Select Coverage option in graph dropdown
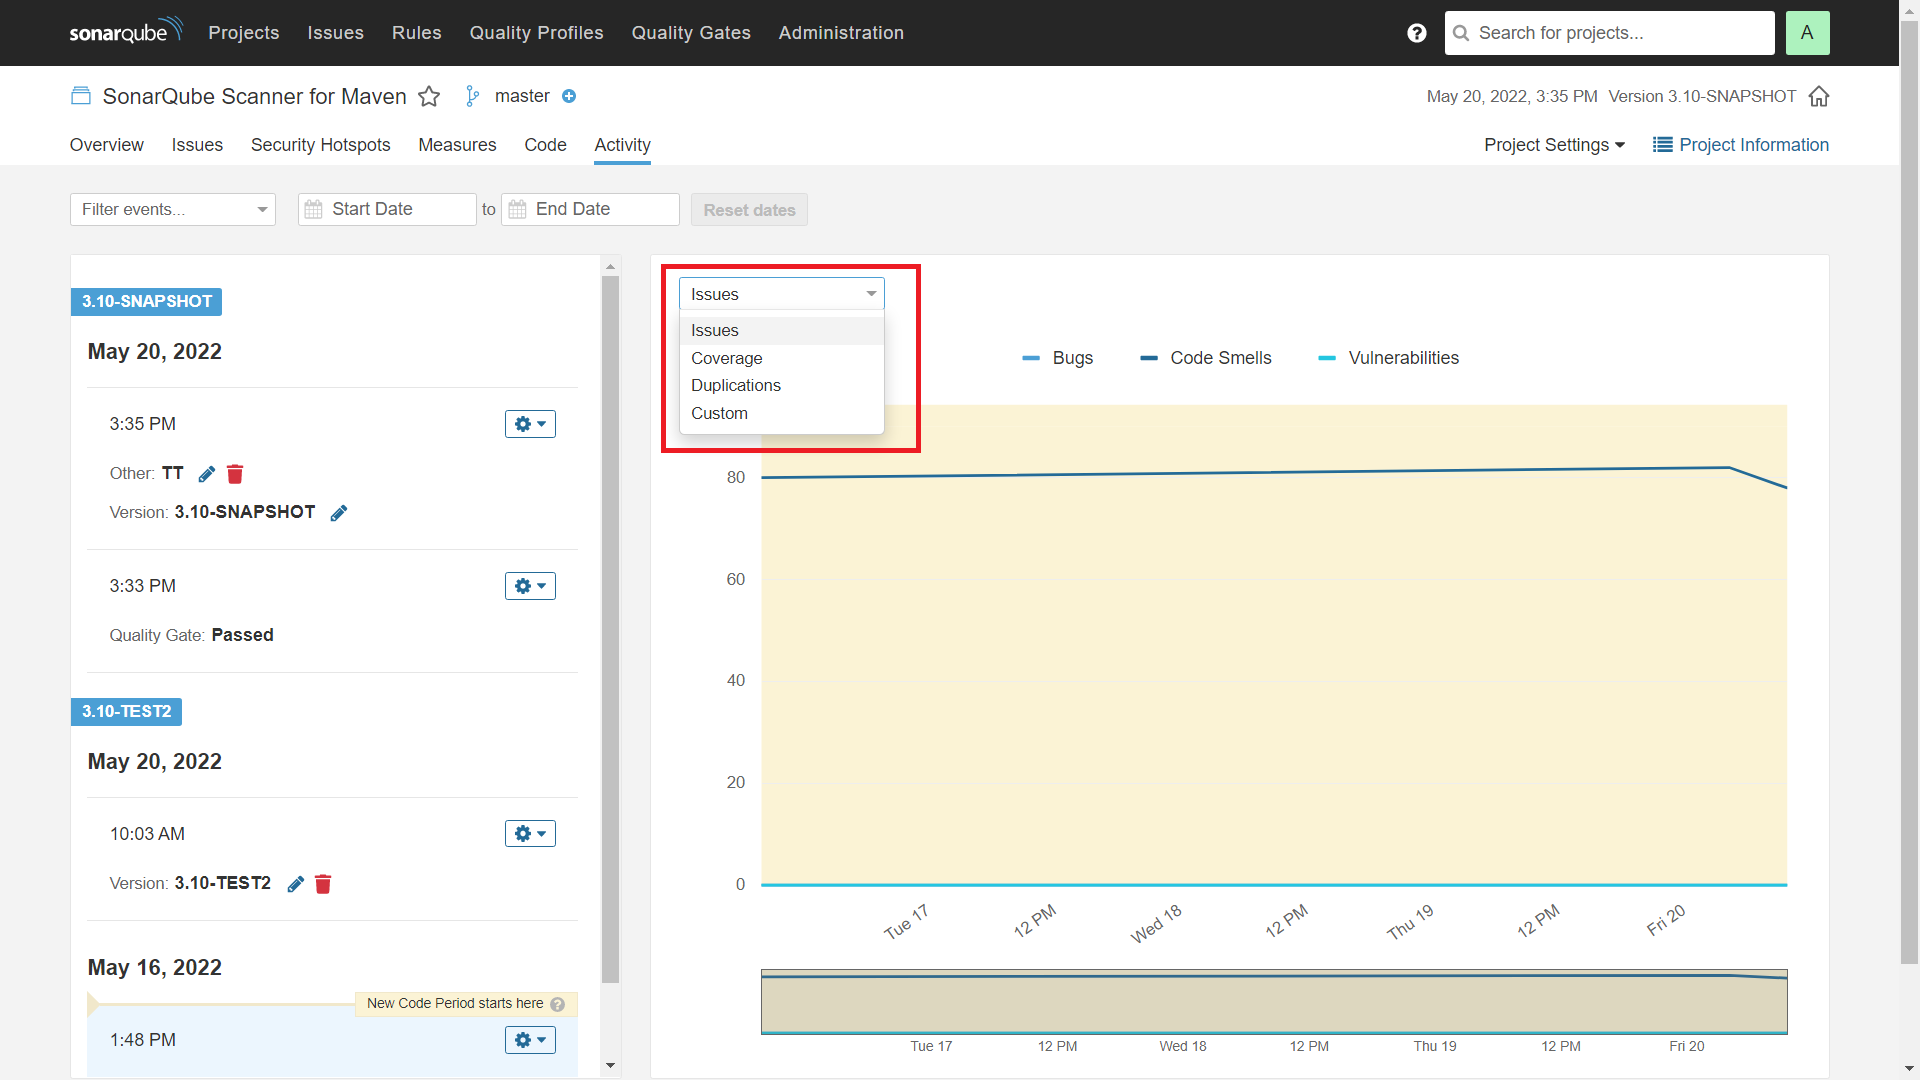Screen dimensions: 1920x1080 point(782,358)
